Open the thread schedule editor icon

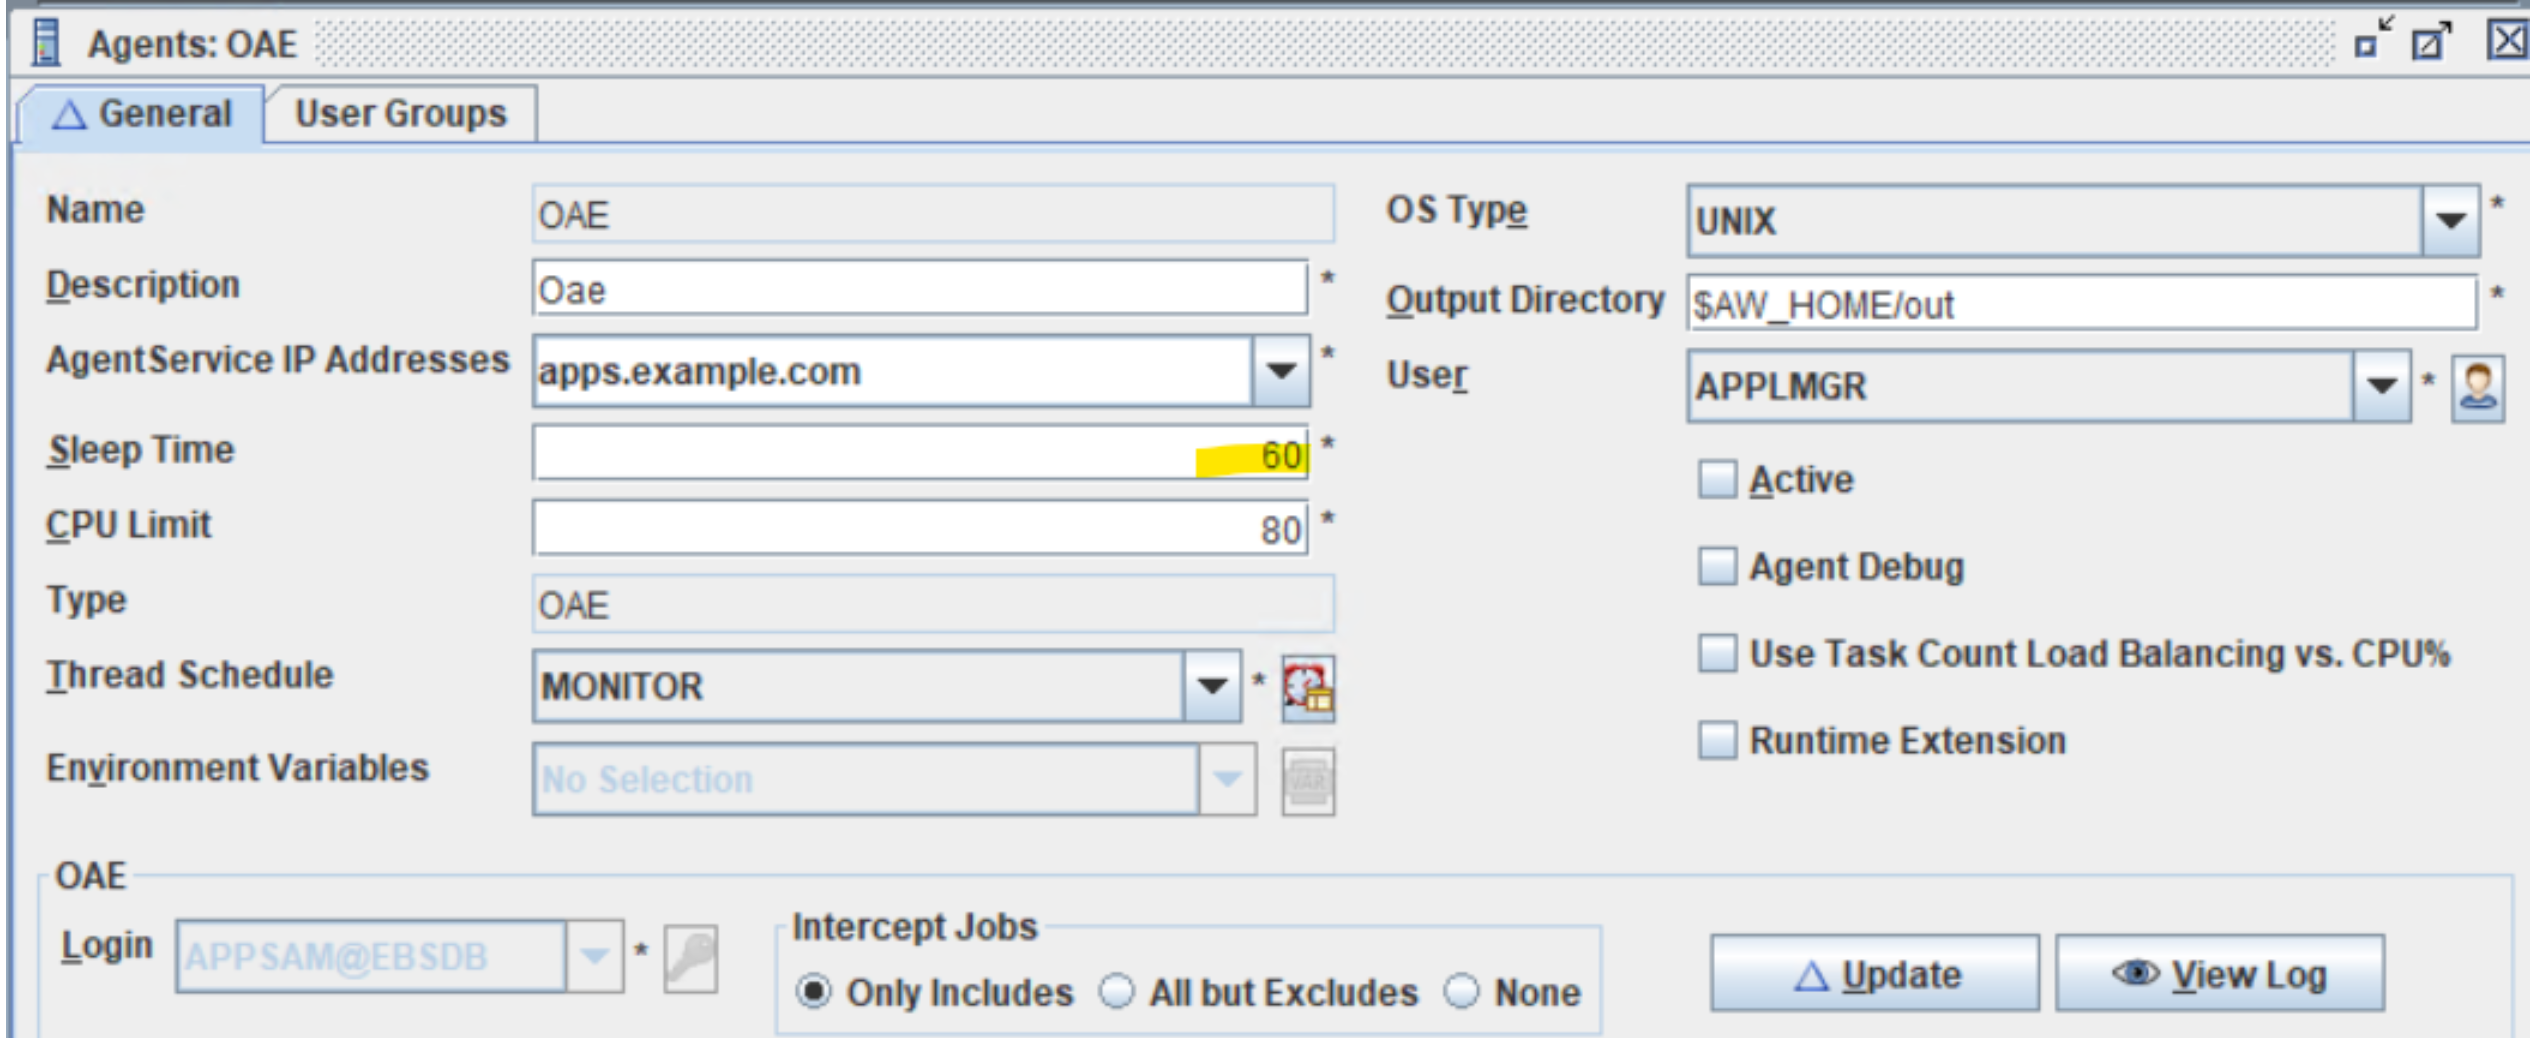1308,688
